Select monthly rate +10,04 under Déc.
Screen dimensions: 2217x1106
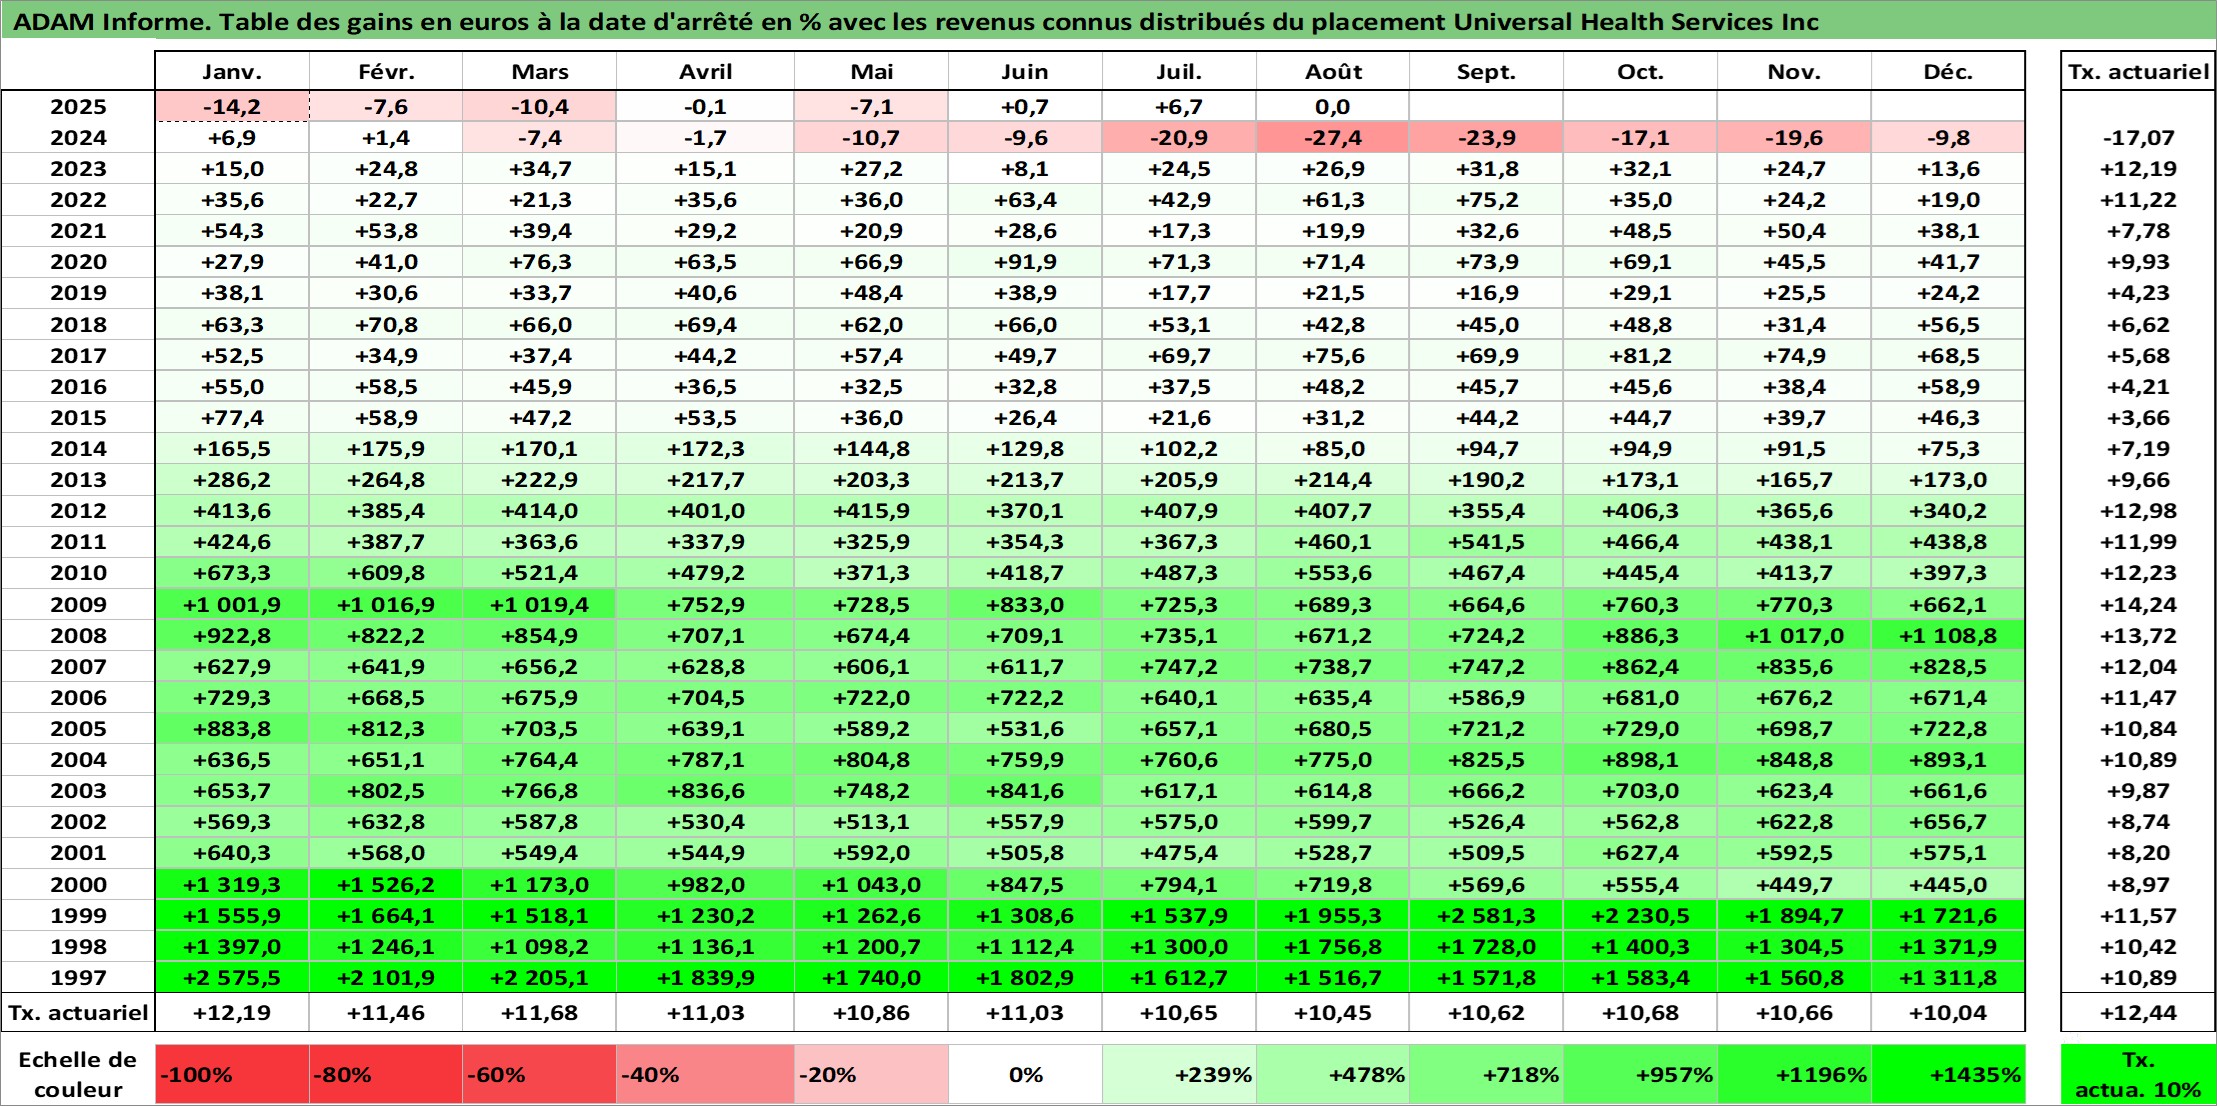(x=1948, y=1013)
